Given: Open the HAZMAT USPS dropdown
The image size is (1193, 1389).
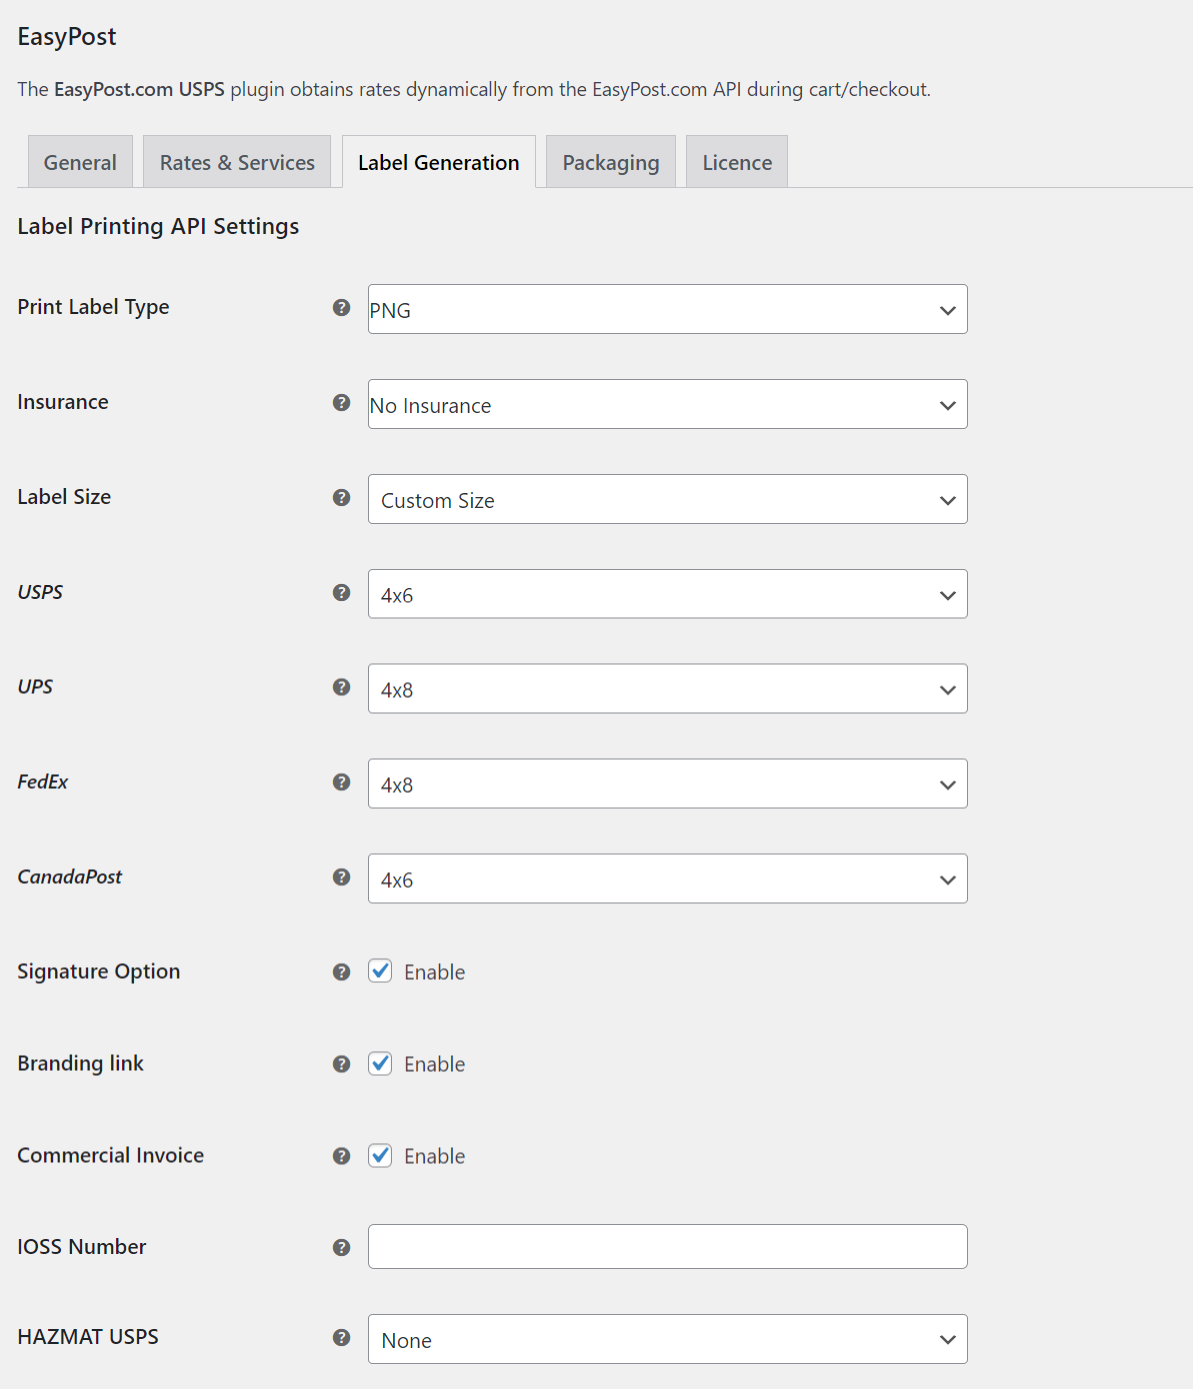Looking at the screenshot, I should 667,1340.
